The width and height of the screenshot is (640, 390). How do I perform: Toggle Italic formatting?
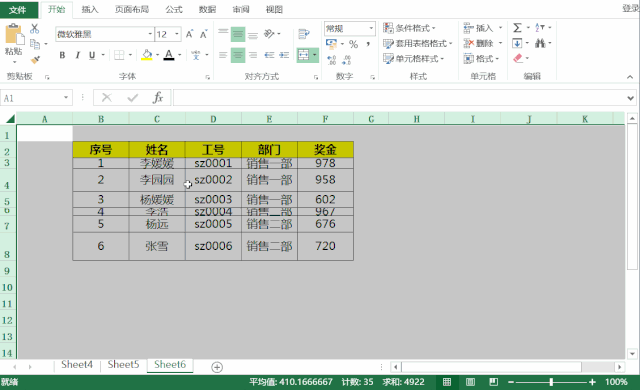point(77,55)
